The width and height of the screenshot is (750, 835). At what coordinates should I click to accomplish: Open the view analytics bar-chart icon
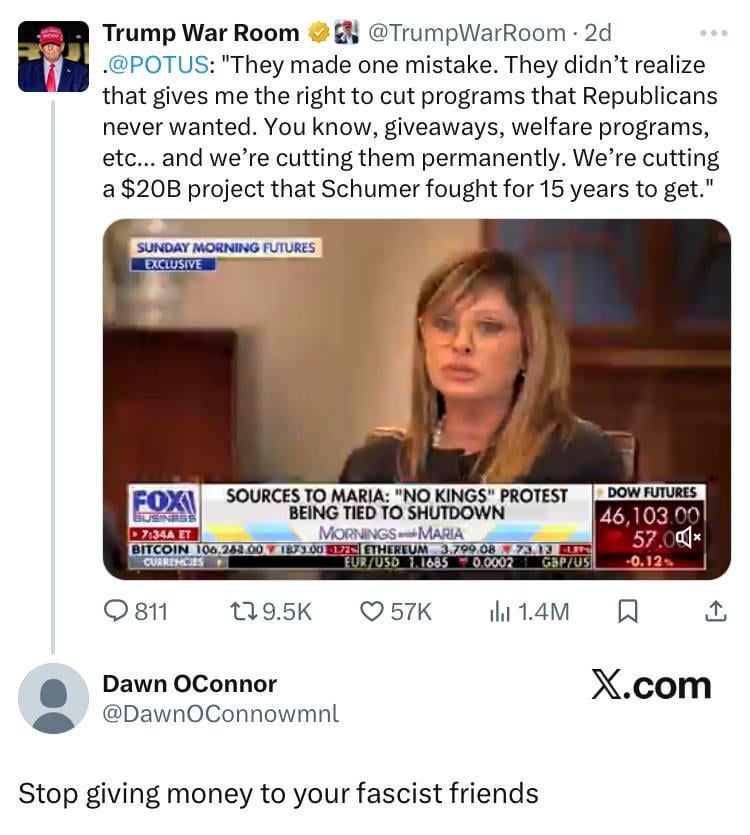pos(500,611)
